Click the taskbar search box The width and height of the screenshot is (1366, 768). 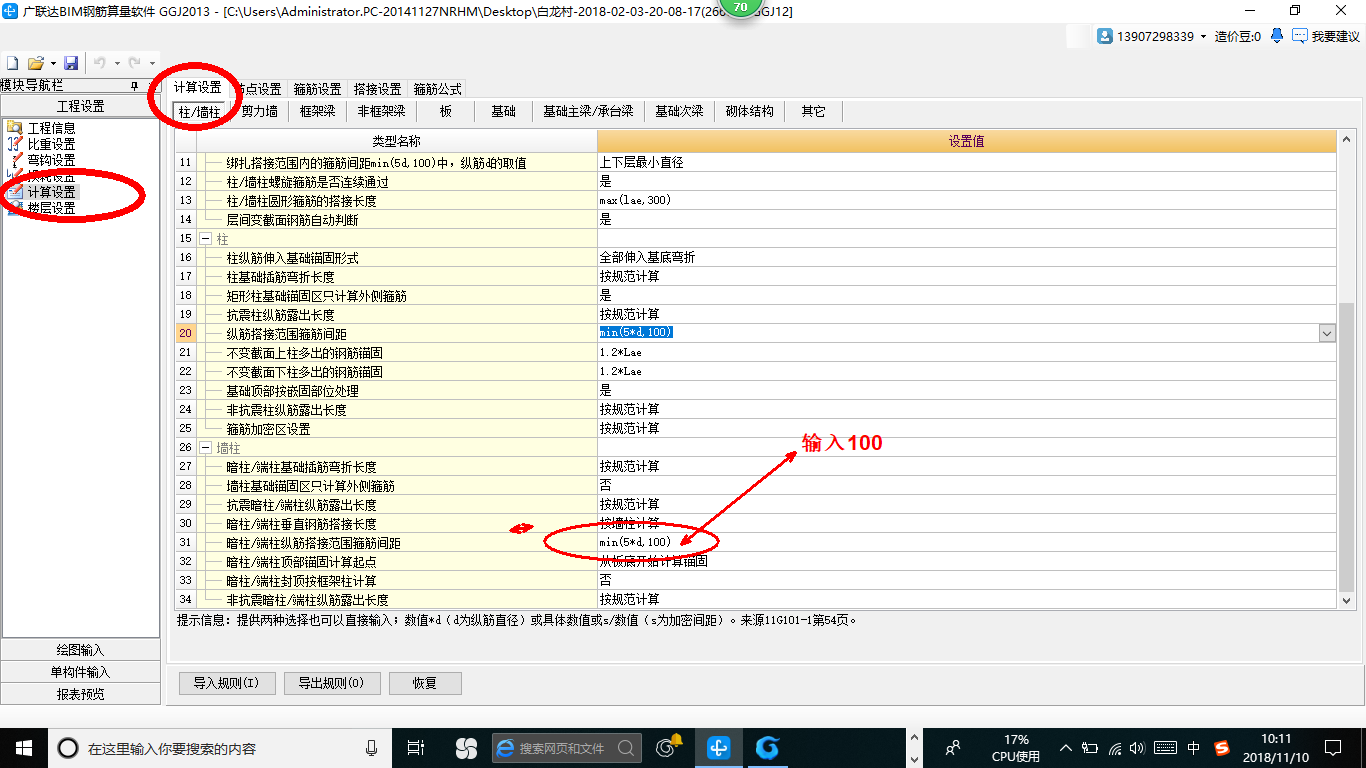coord(220,747)
